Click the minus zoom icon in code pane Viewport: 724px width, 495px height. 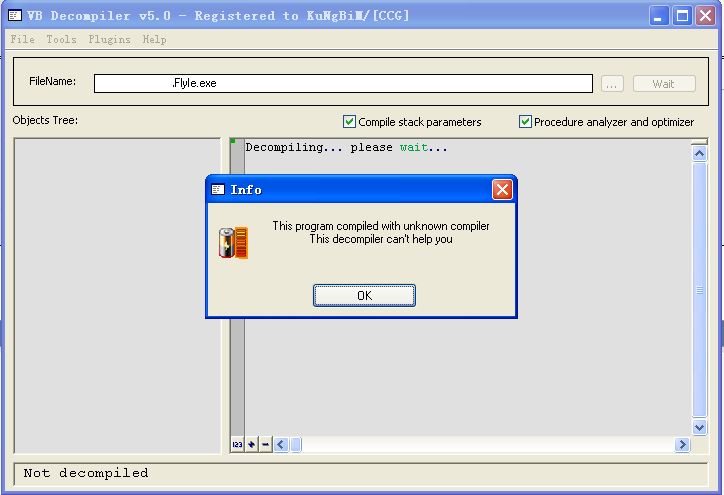[265, 445]
